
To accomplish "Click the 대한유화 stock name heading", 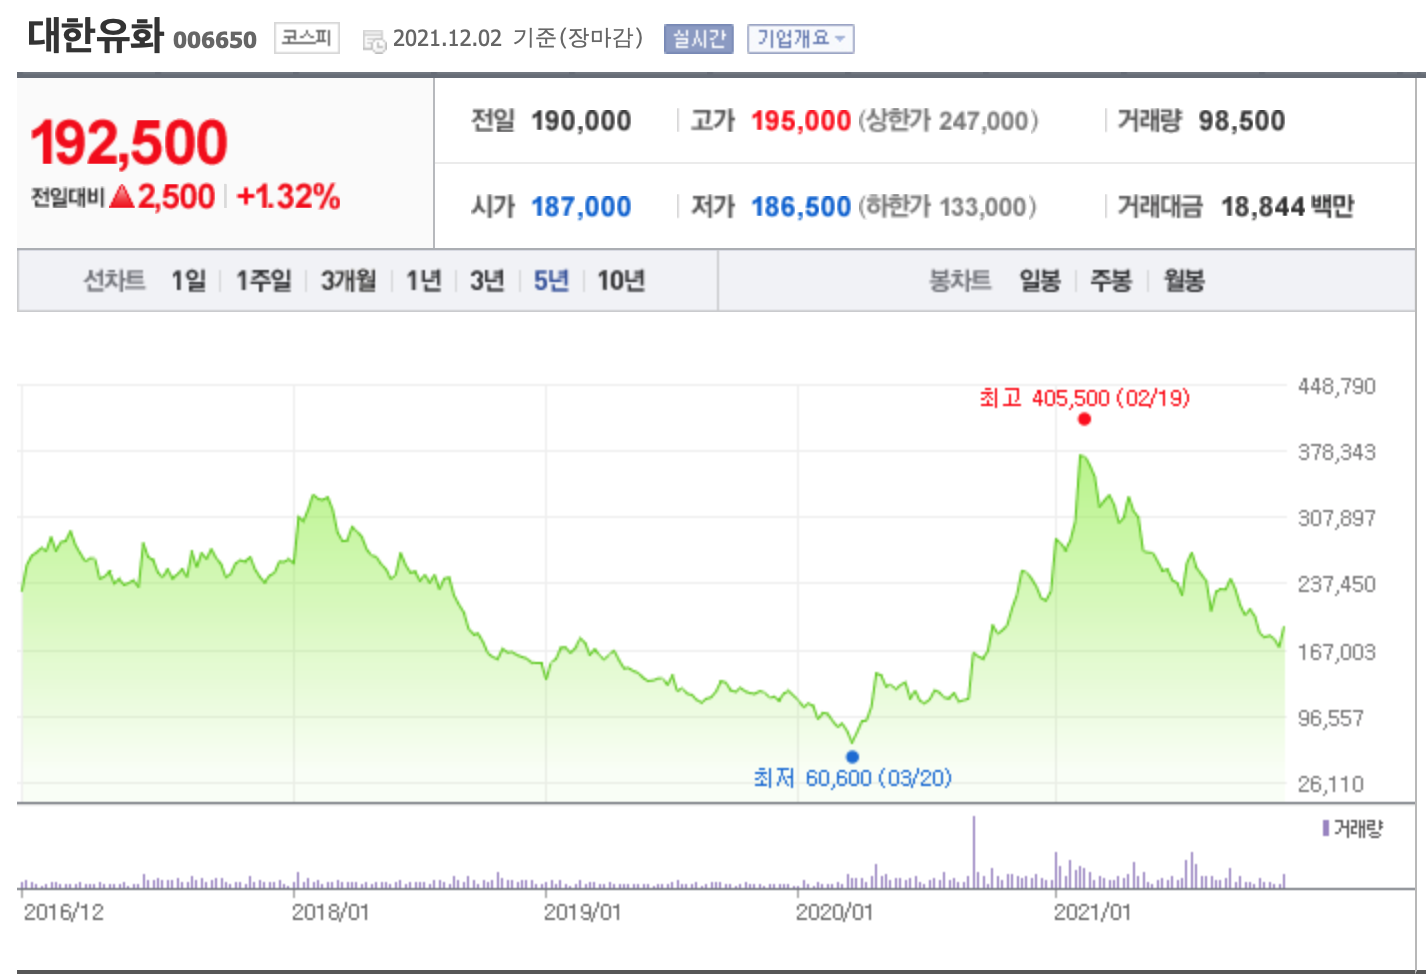I will click(x=95, y=35).
